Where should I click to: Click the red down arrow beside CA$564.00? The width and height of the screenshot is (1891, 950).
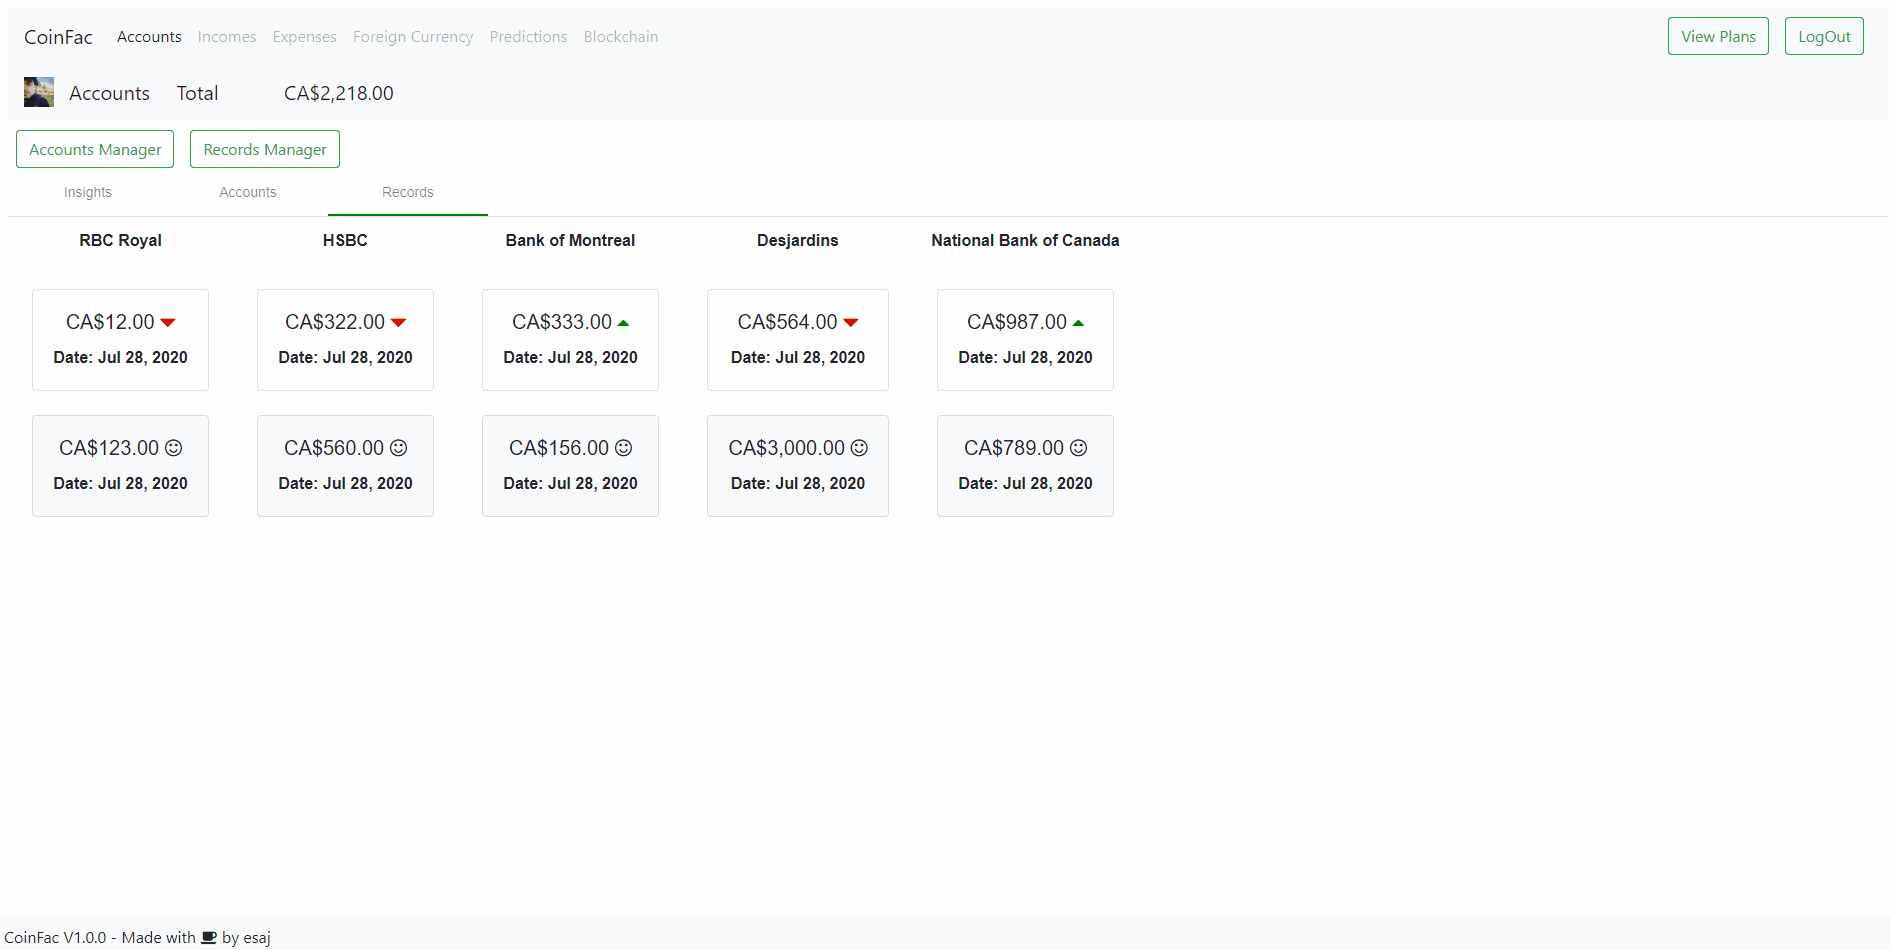click(851, 323)
